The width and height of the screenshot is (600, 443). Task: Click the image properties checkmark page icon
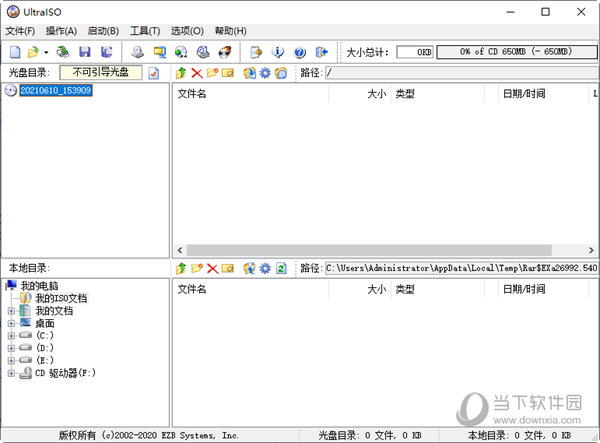click(154, 73)
